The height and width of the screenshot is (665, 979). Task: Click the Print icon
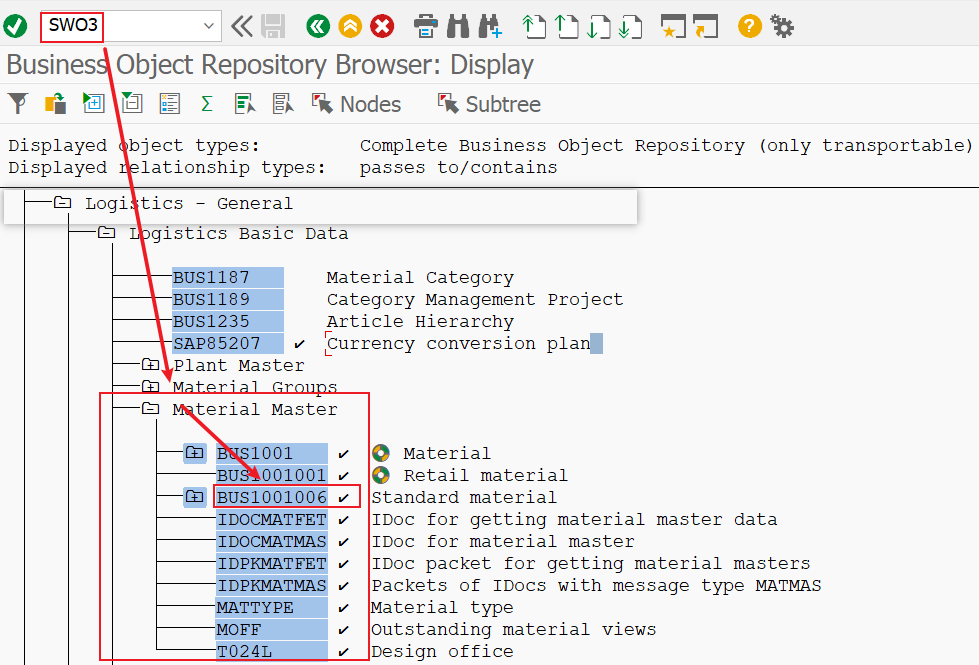(426, 26)
